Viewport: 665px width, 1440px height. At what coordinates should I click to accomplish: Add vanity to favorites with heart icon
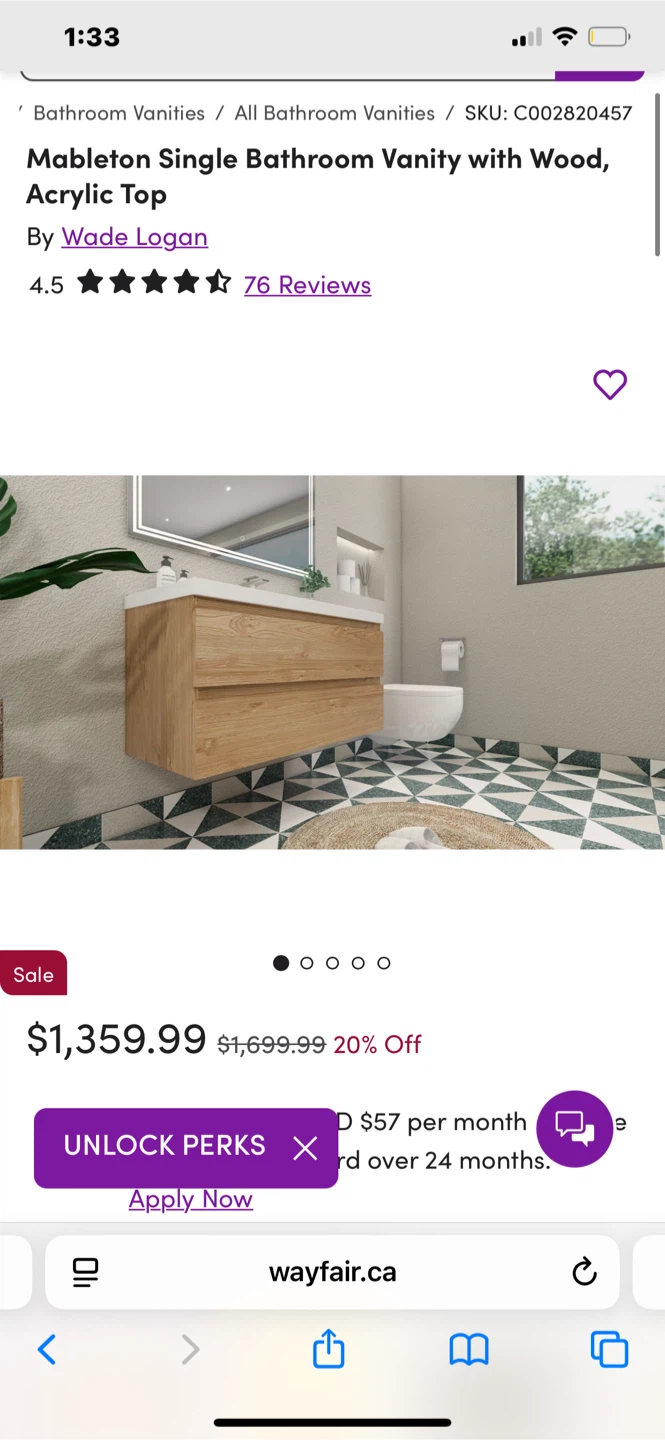610,384
